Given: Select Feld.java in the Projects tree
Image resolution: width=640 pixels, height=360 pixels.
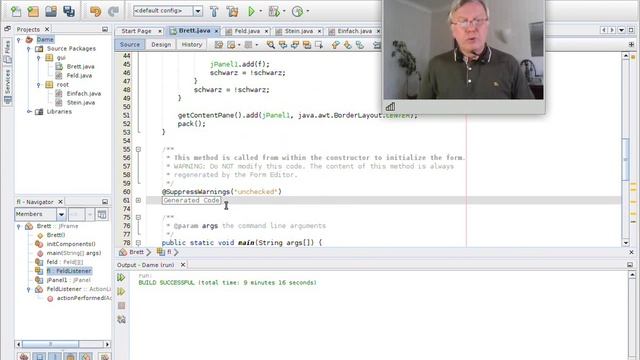Looking at the screenshot, I should point(79,76).
